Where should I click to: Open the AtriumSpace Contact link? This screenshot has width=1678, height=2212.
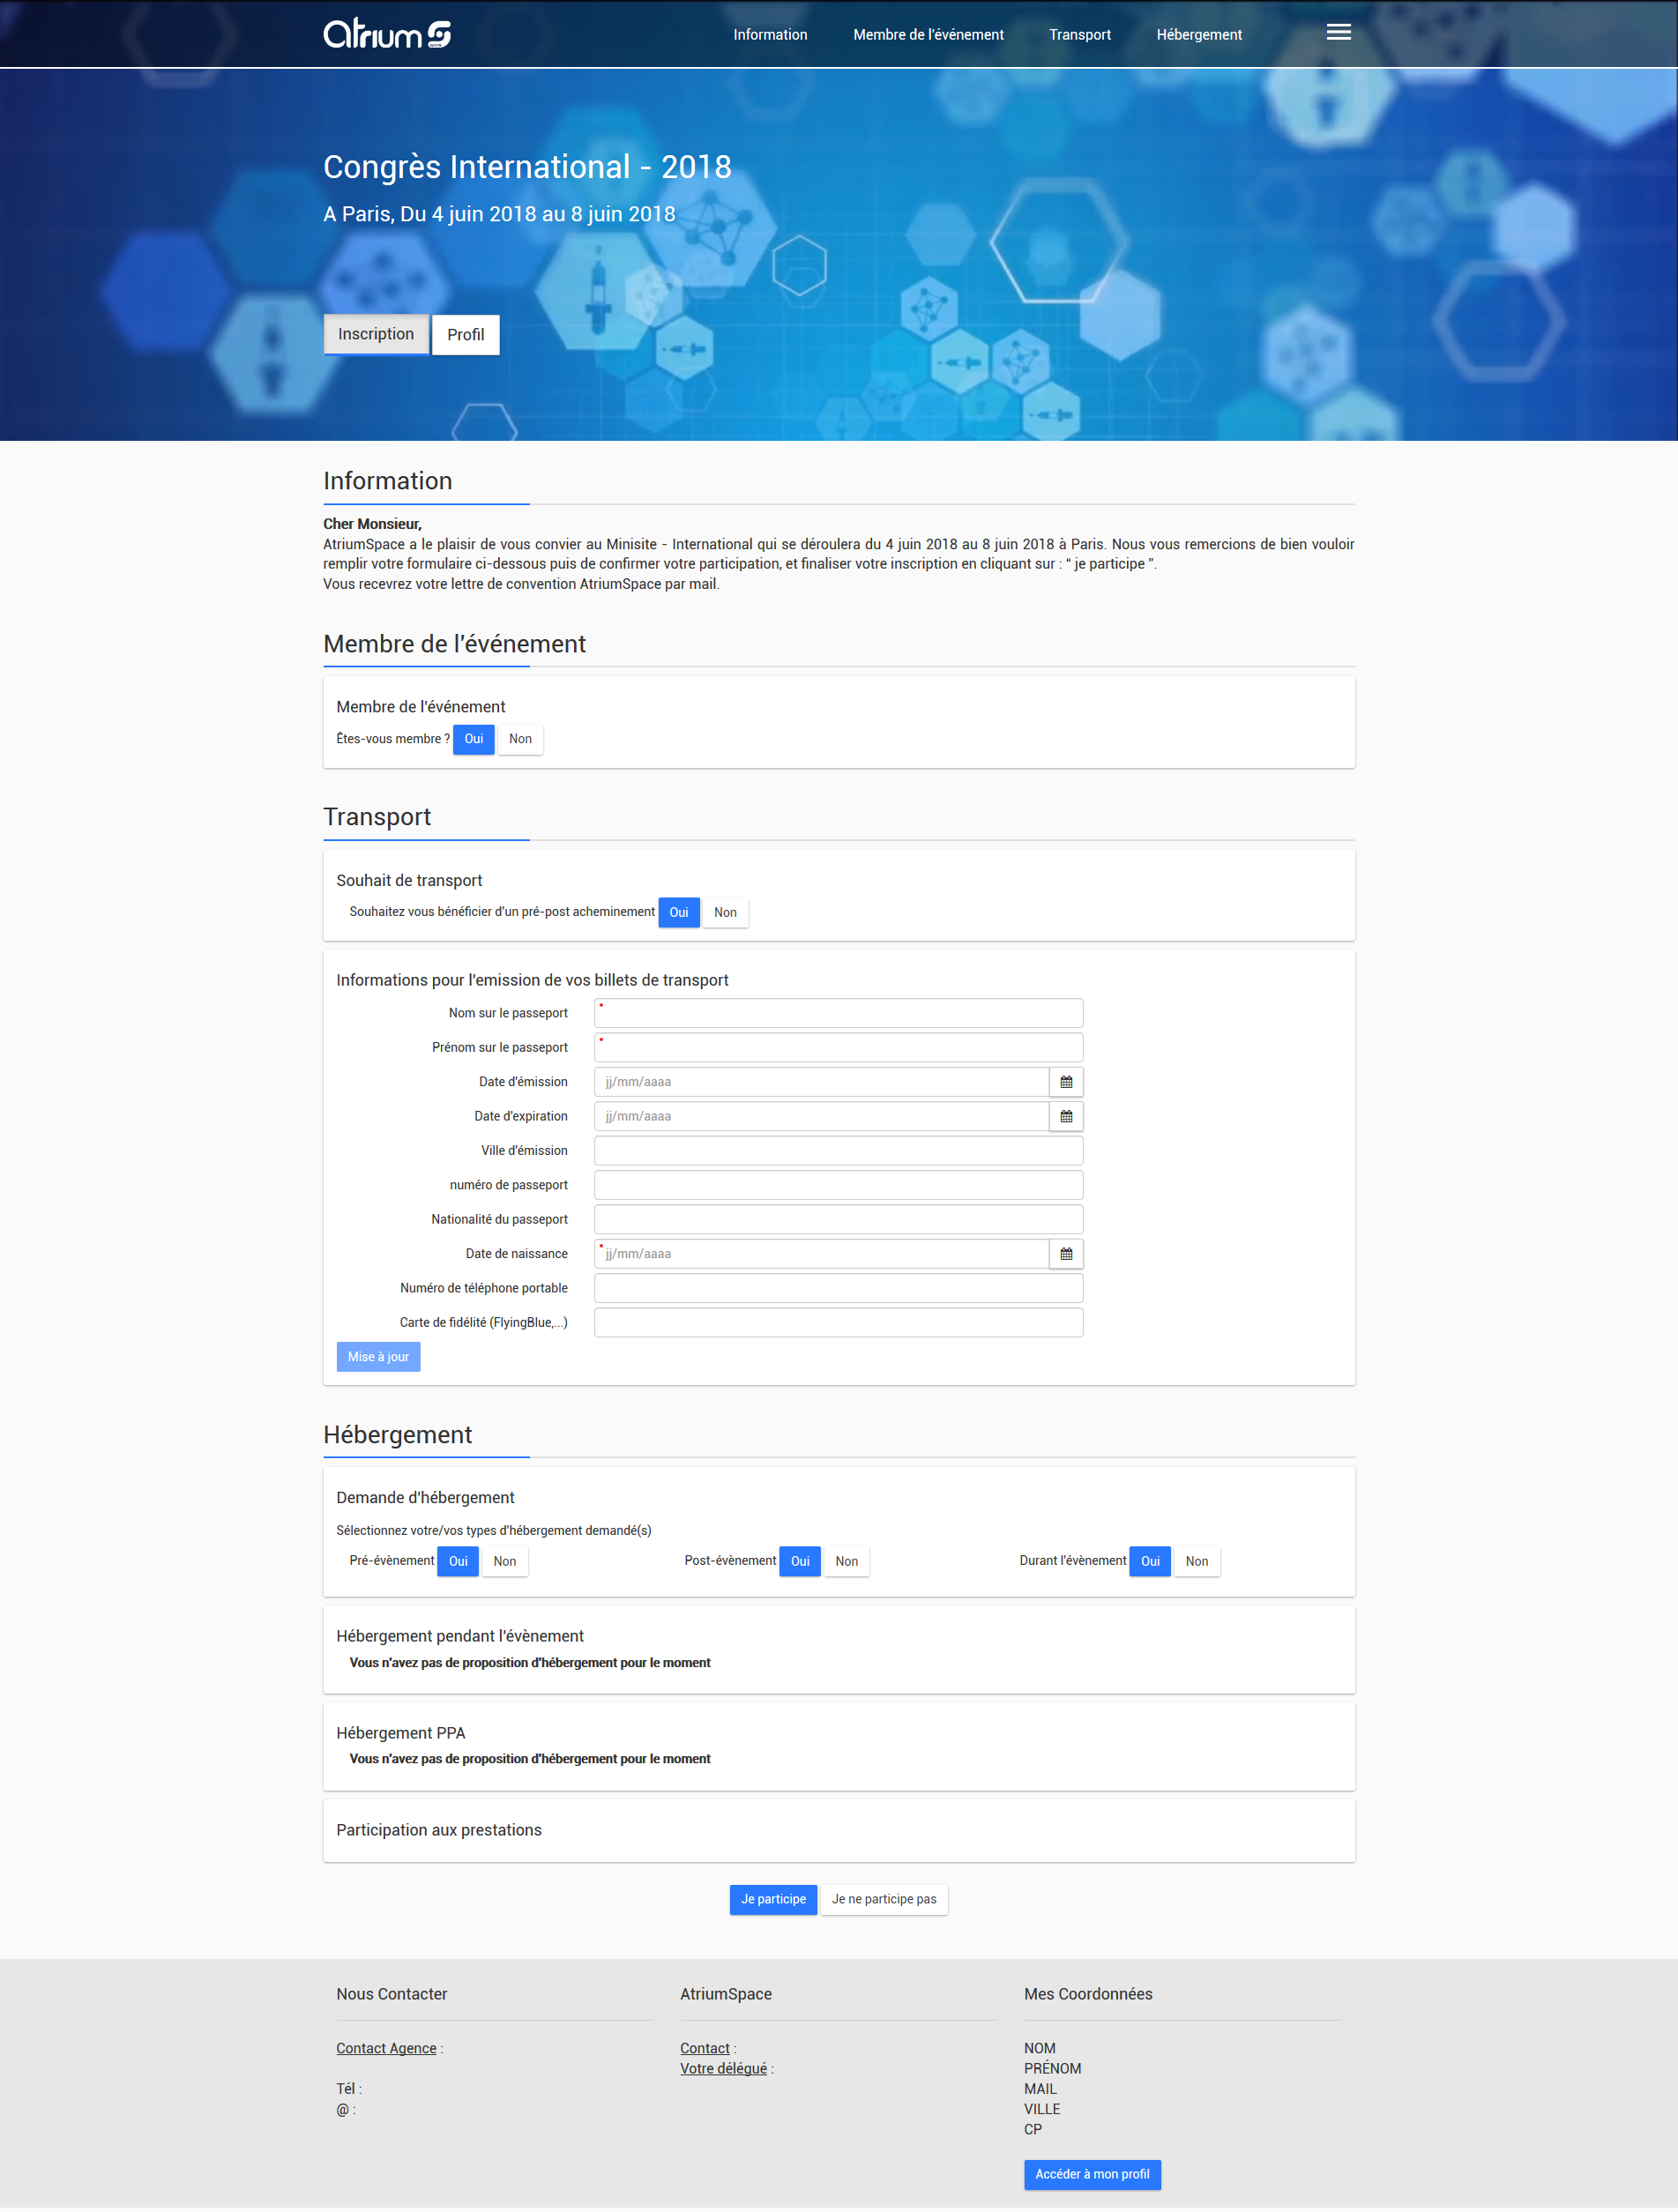point(705,2048)
